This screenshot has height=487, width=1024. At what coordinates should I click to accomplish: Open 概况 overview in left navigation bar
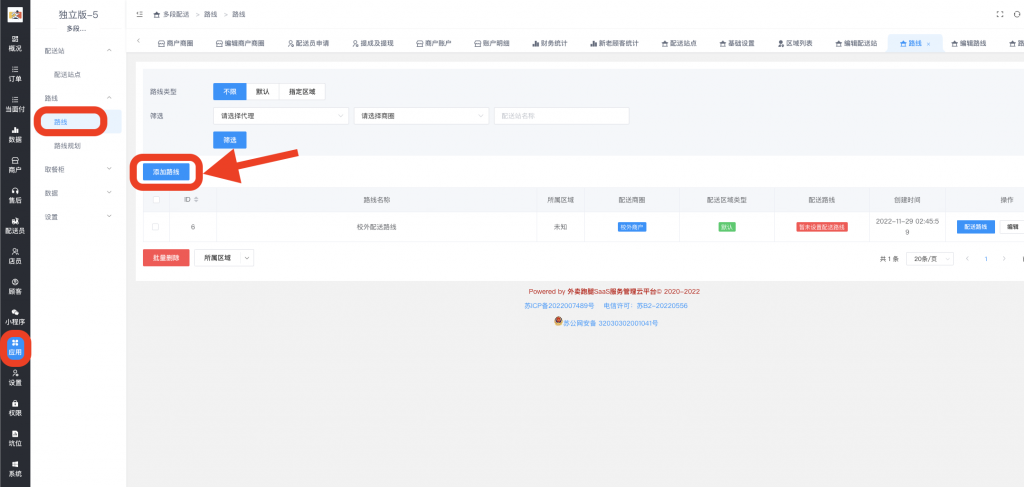click(x=15, y=44)
